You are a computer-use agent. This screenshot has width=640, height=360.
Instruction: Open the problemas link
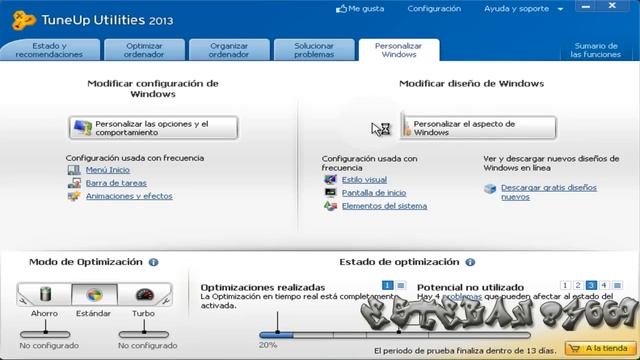pos(462,297)
